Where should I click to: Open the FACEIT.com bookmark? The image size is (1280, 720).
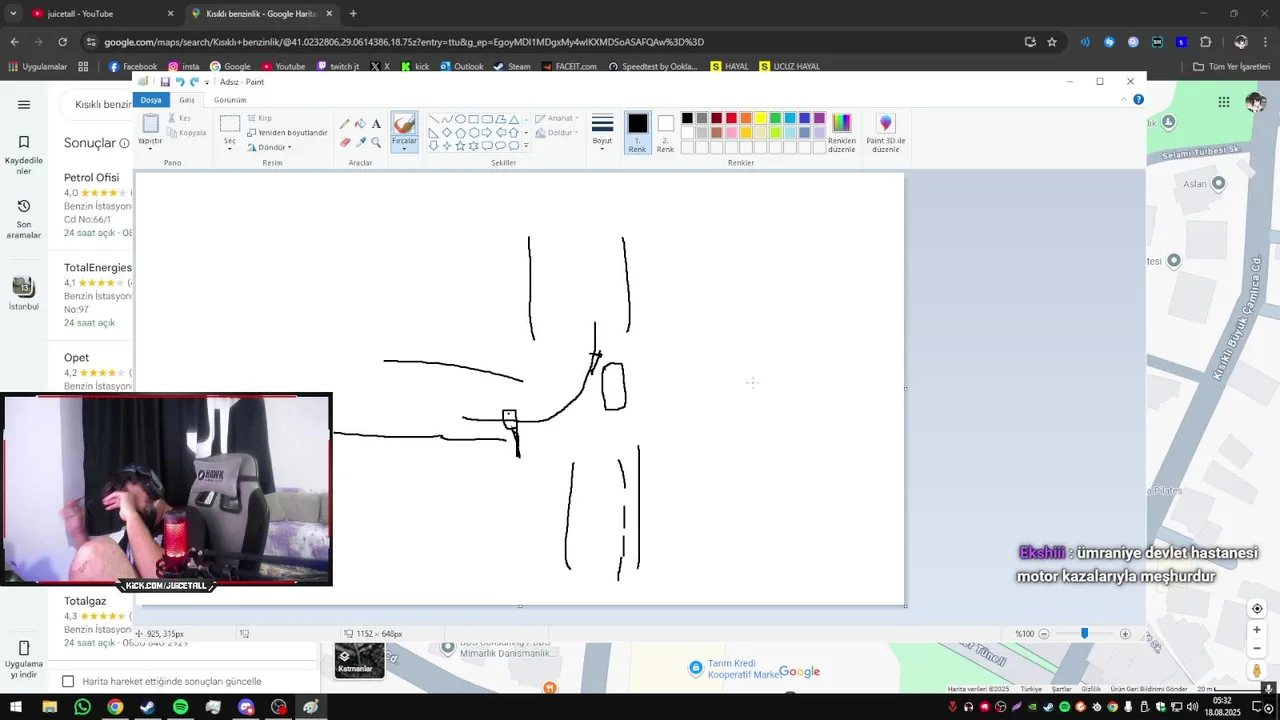[x=569, y=66]
